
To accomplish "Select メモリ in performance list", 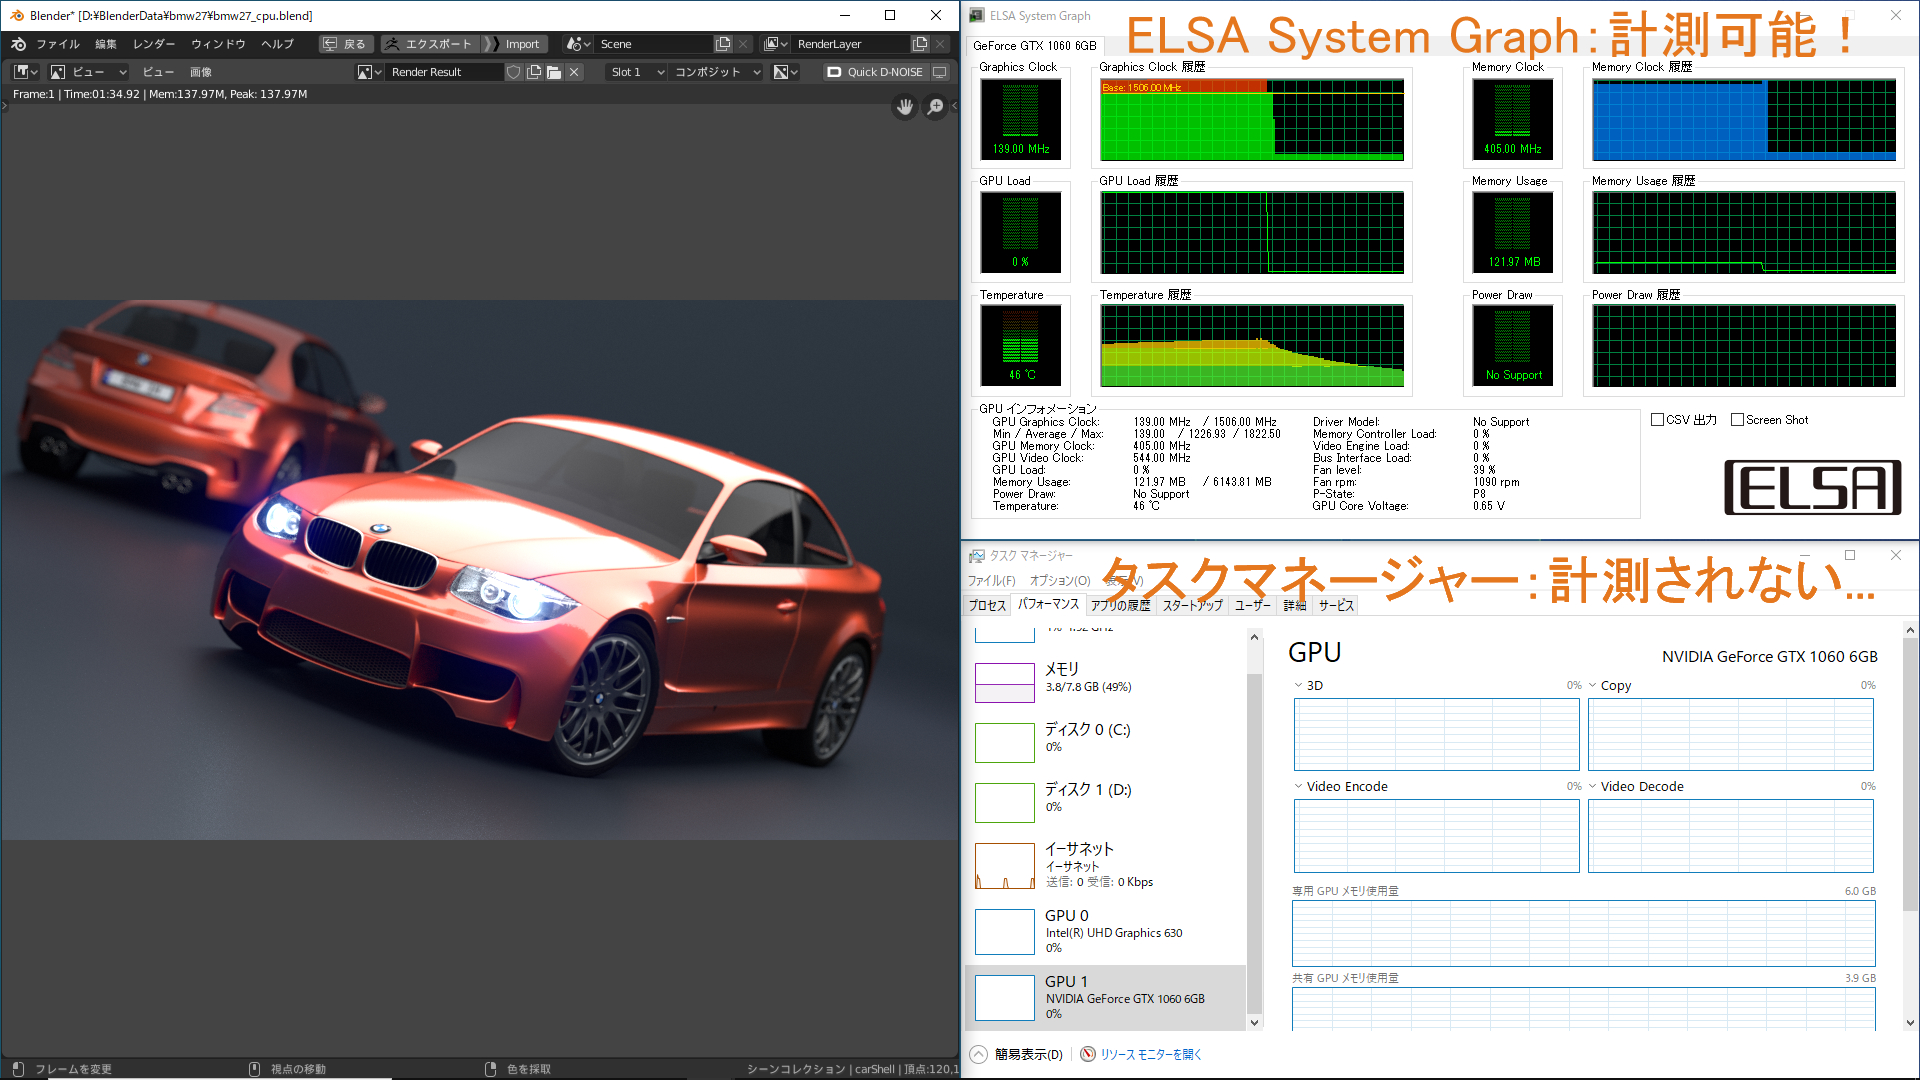I will (x=1106, y=681).
